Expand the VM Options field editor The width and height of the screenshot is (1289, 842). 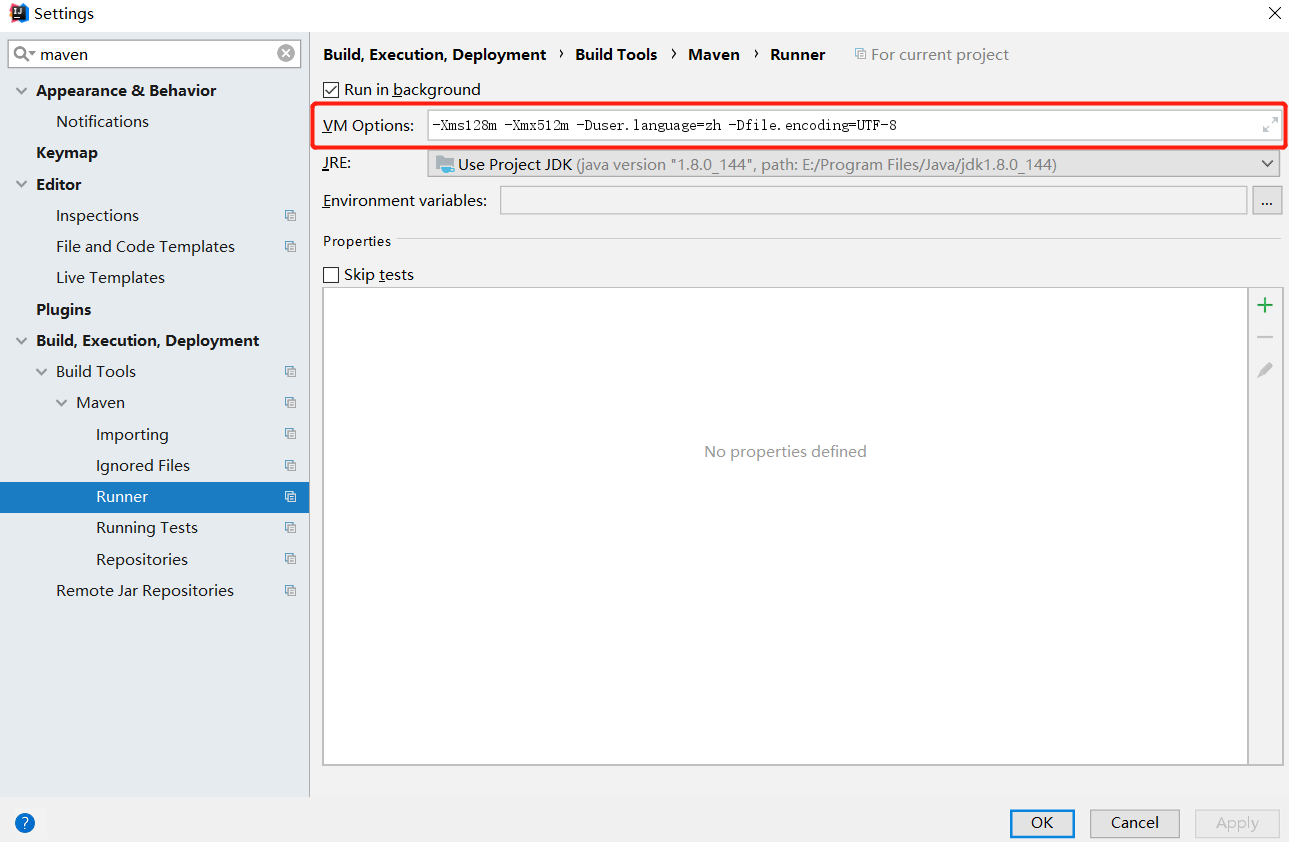1270,125
